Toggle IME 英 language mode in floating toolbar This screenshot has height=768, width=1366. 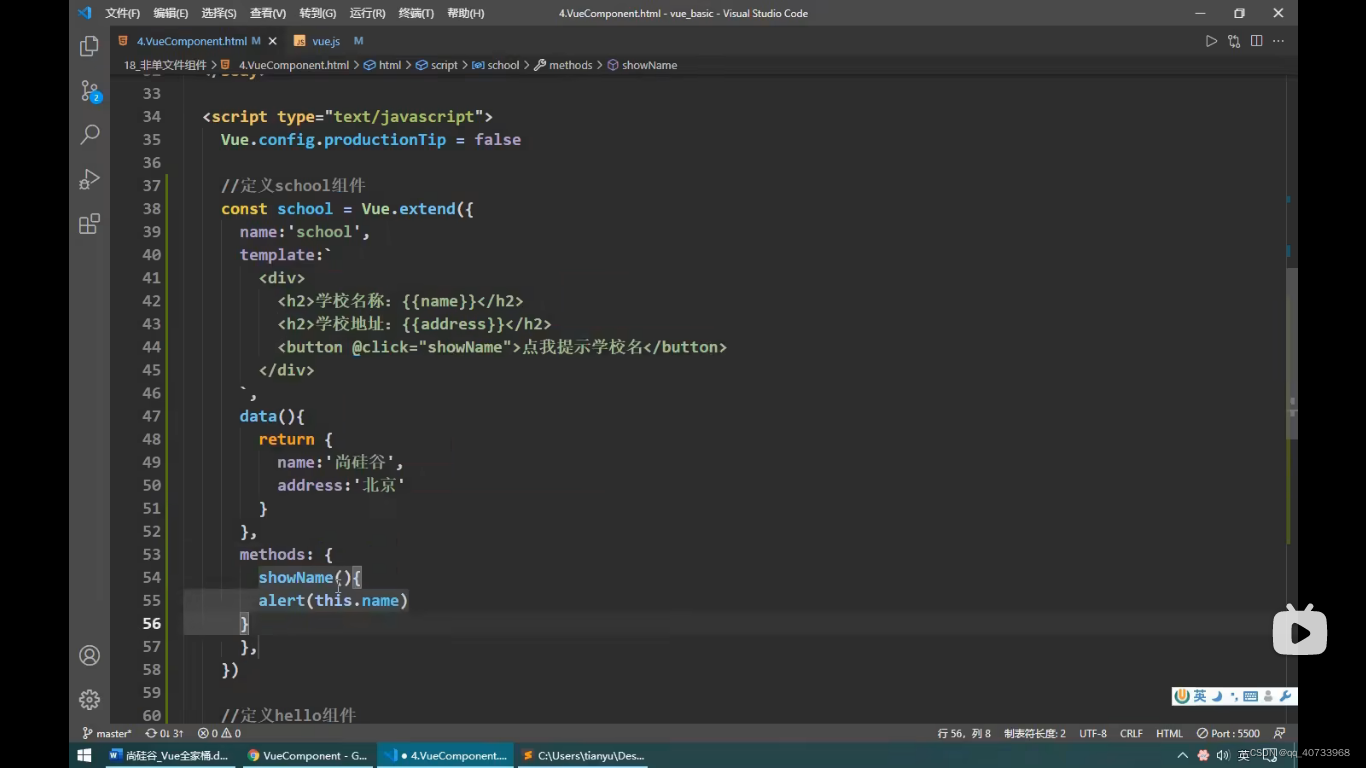(x=1200, y=696)
